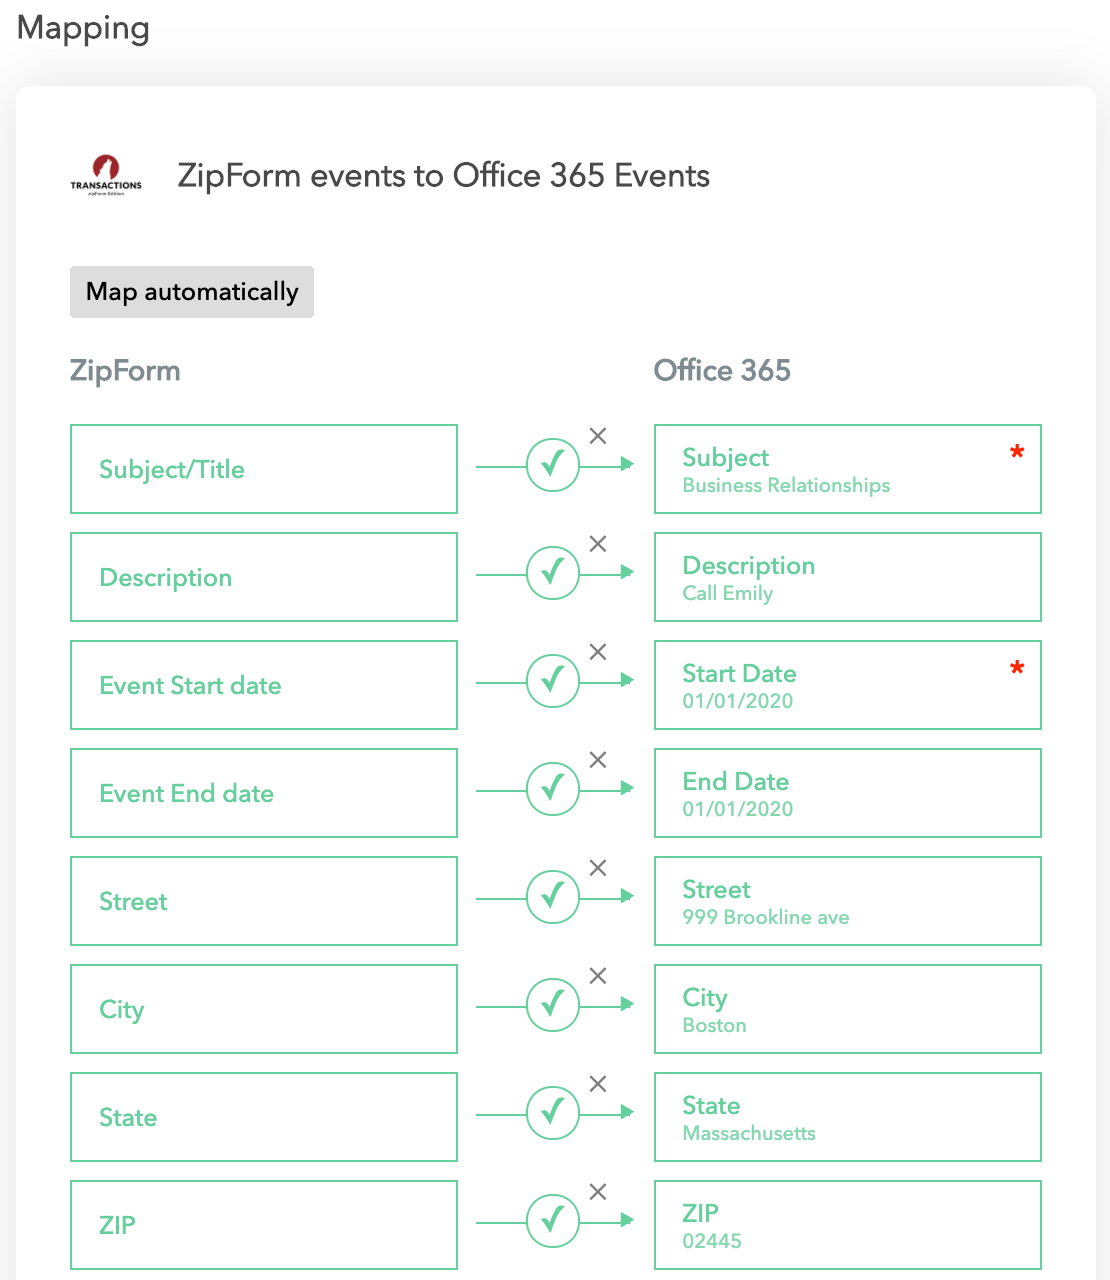1110x1280 pixels.
Task: Click the ZipForm Transactions logo
Action: (x=106, y=175)
